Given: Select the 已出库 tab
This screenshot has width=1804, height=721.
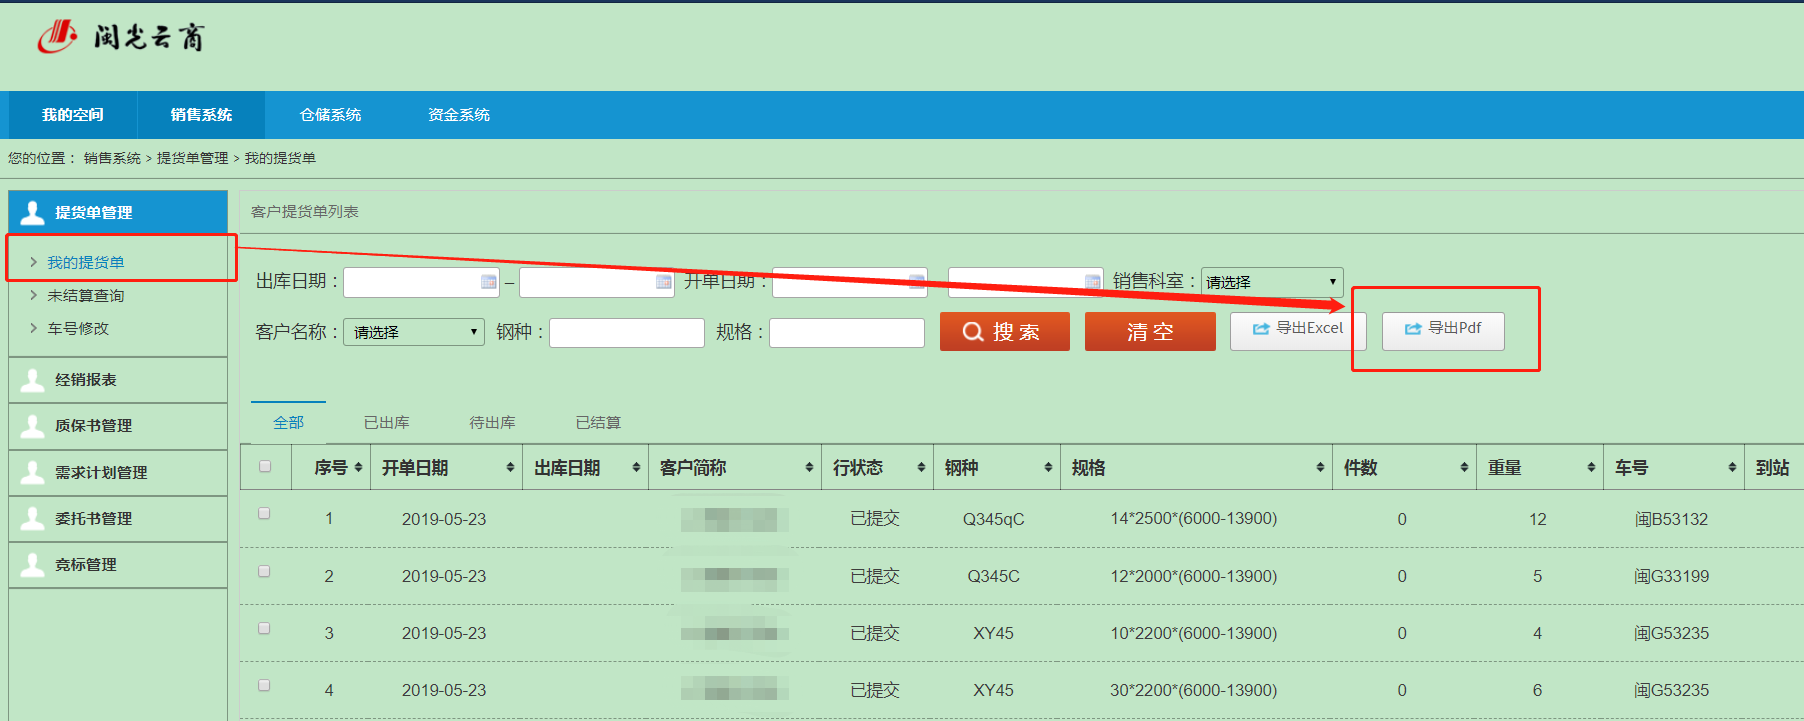Looking at the screenshot, I should click(386, 422).
